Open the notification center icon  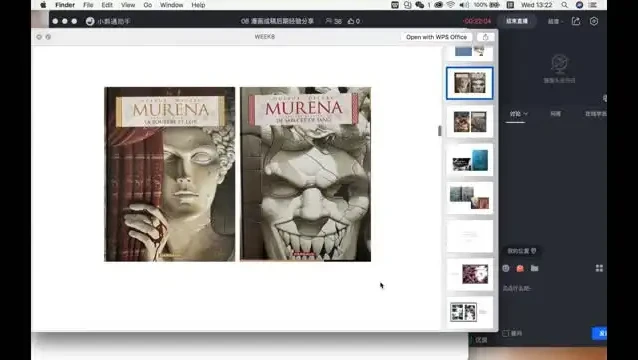coord(593,5)
